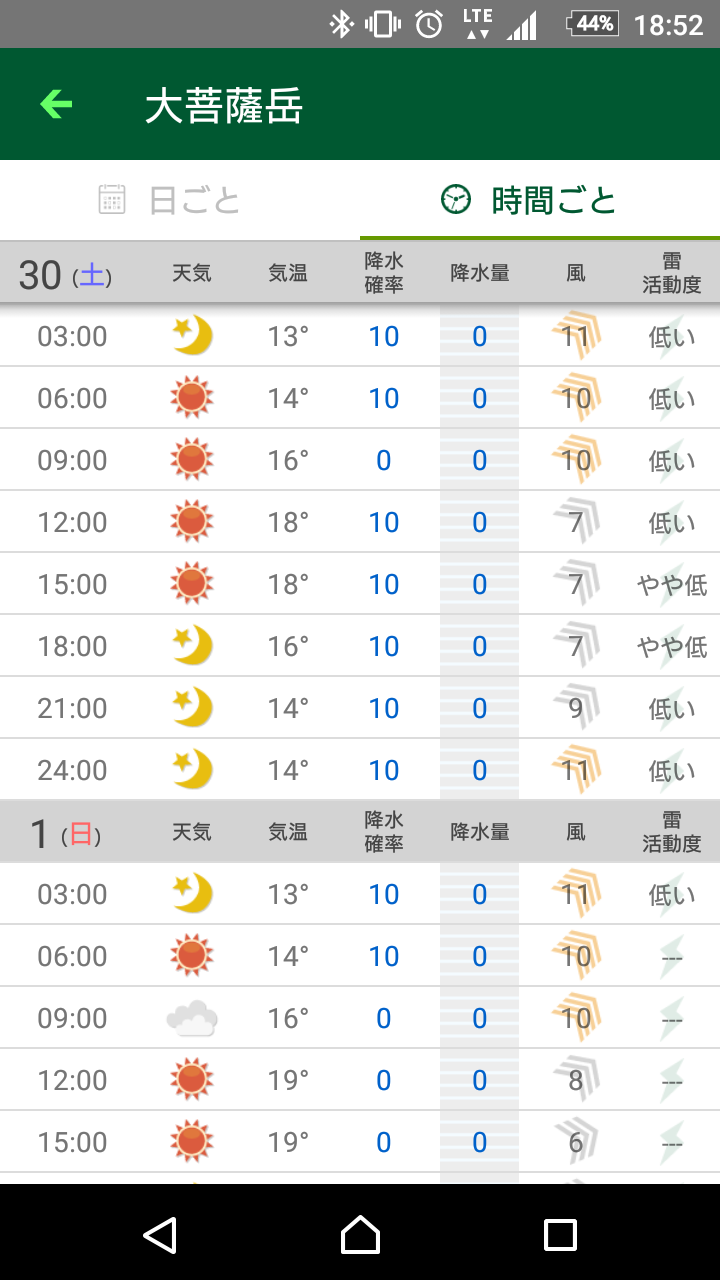
Task: Tap moon icon for Saturday 03:00
Action: pyautogui.click(x=192, y=336)
